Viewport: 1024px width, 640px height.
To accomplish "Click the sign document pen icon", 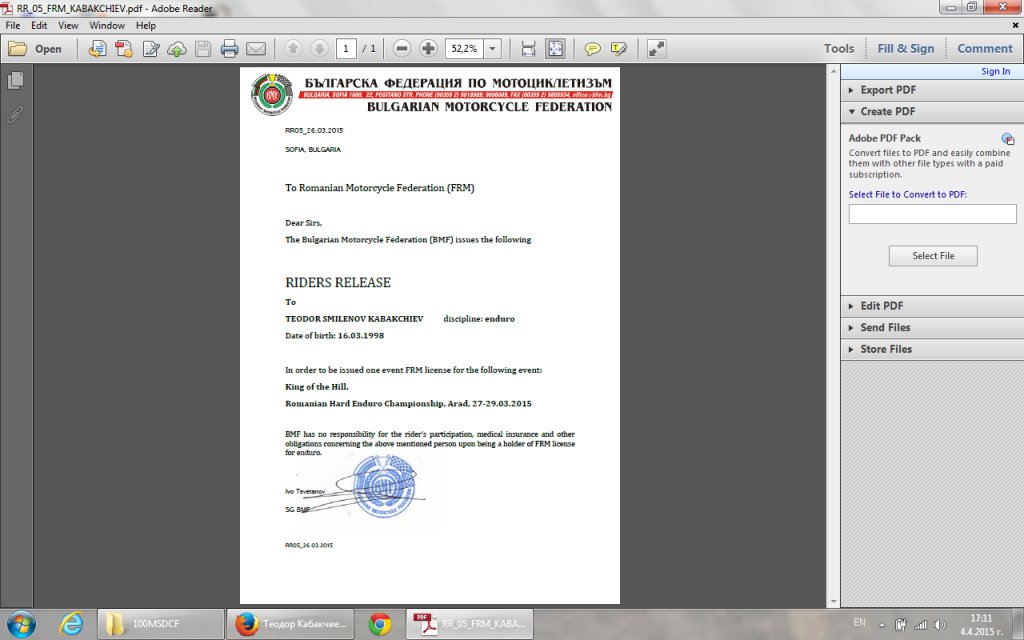I will point(151,49).
